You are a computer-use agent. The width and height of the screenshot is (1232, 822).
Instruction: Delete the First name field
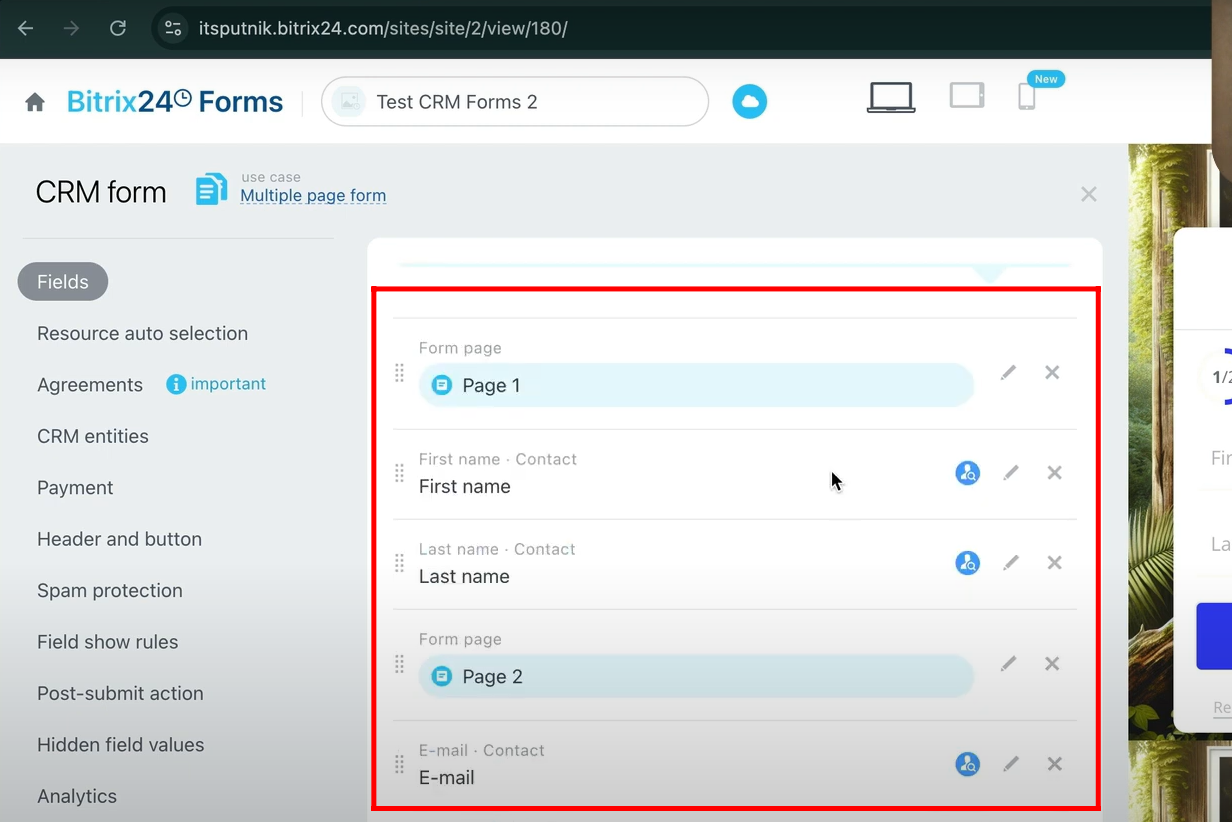coord(1054,472)
